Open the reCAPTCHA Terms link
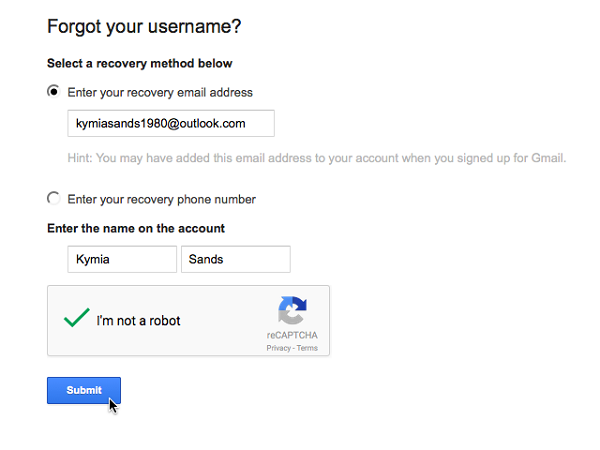The width and height of the screenshot is (600, 450). [x=307, y=348]
